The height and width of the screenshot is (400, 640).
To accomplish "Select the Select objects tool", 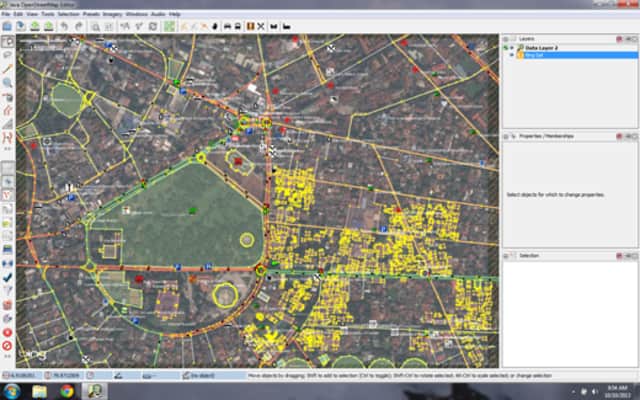I will coord(8,42).
